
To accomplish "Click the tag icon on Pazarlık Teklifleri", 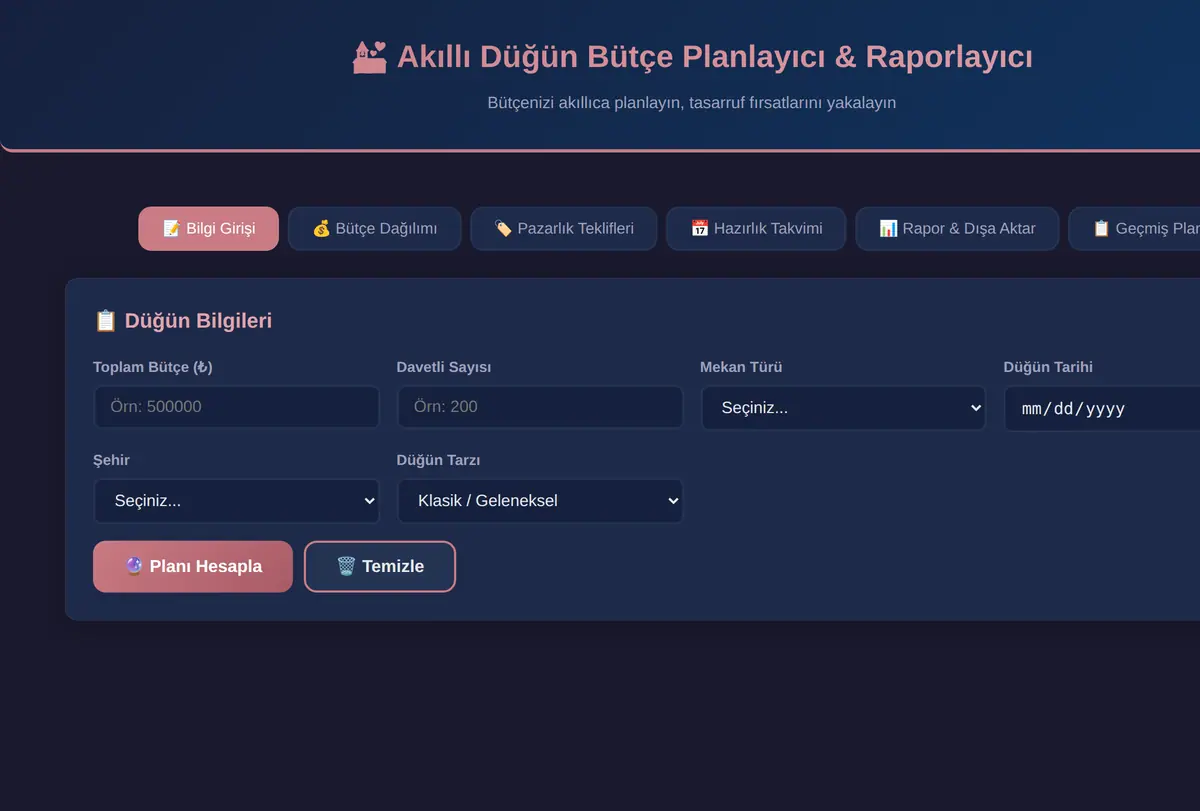I will coord(503,229).
